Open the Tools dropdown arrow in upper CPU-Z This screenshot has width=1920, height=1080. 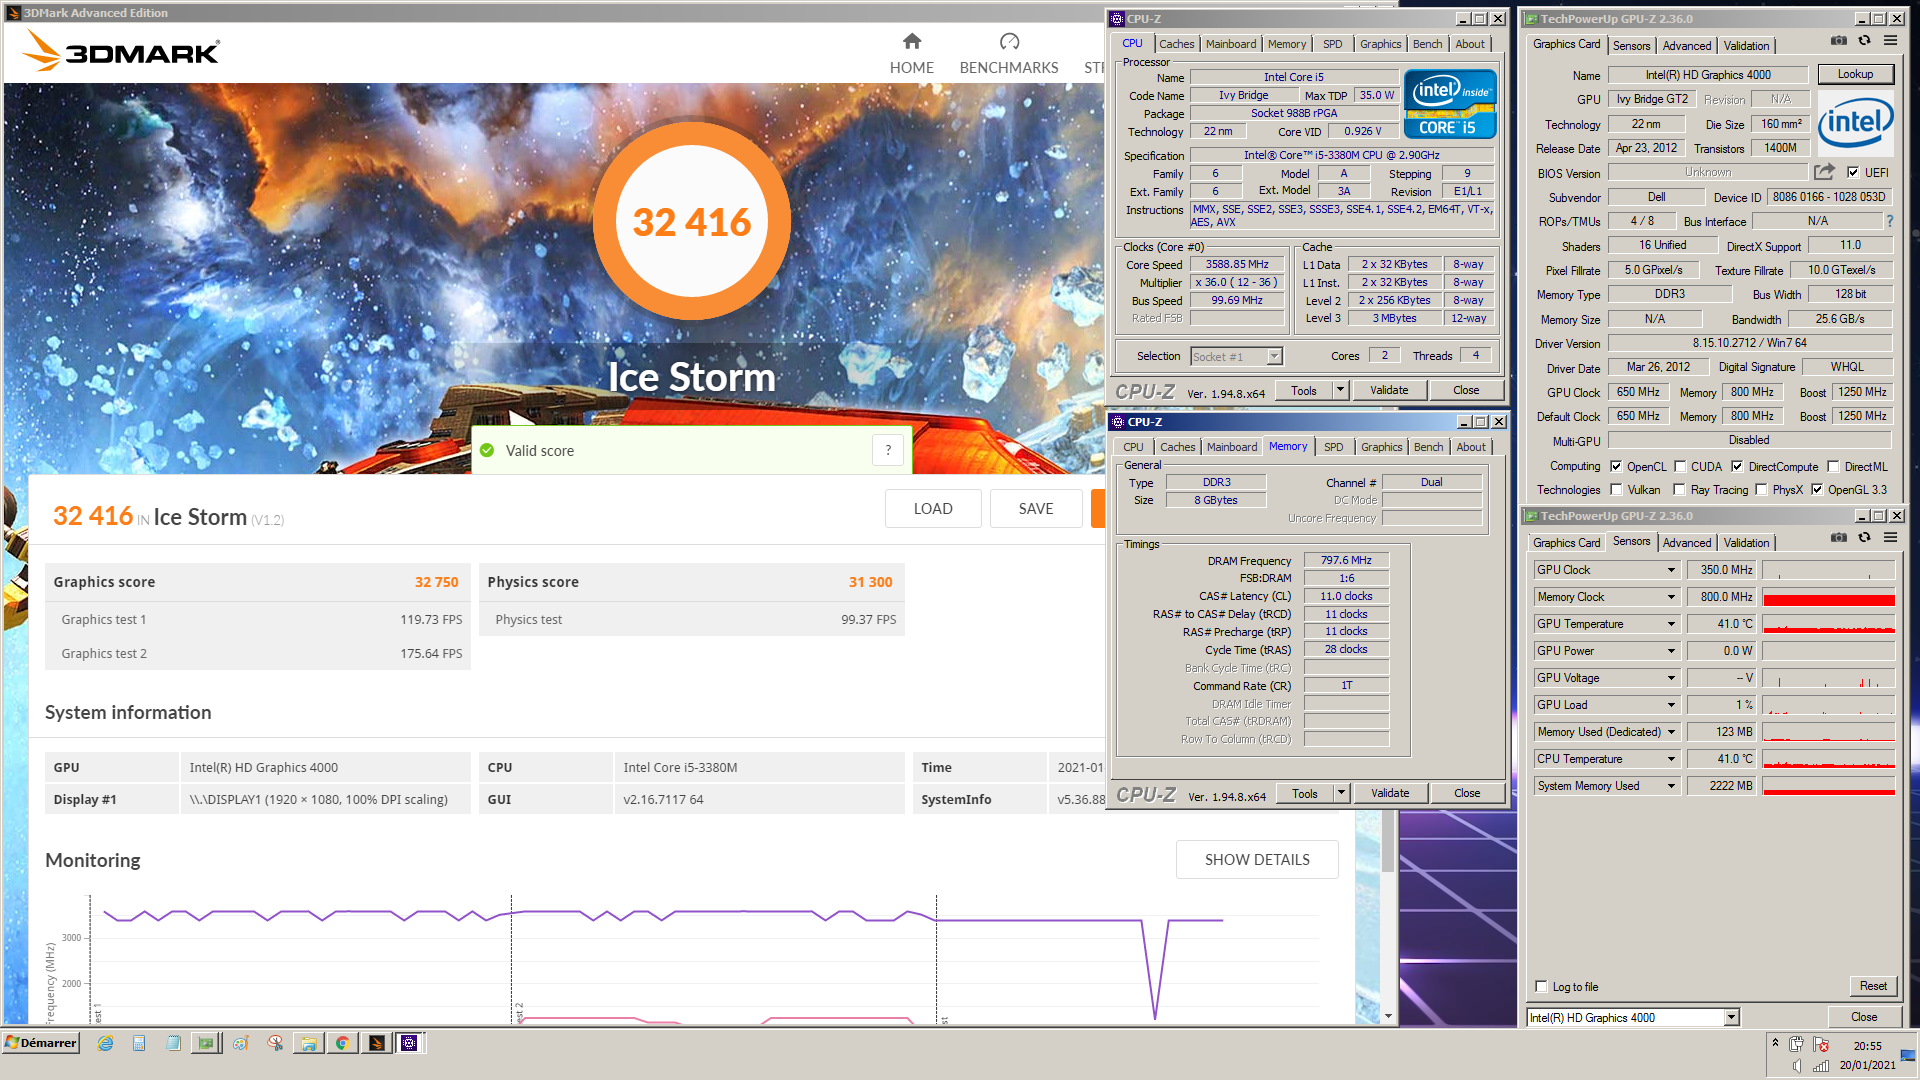pos(1340,390)
